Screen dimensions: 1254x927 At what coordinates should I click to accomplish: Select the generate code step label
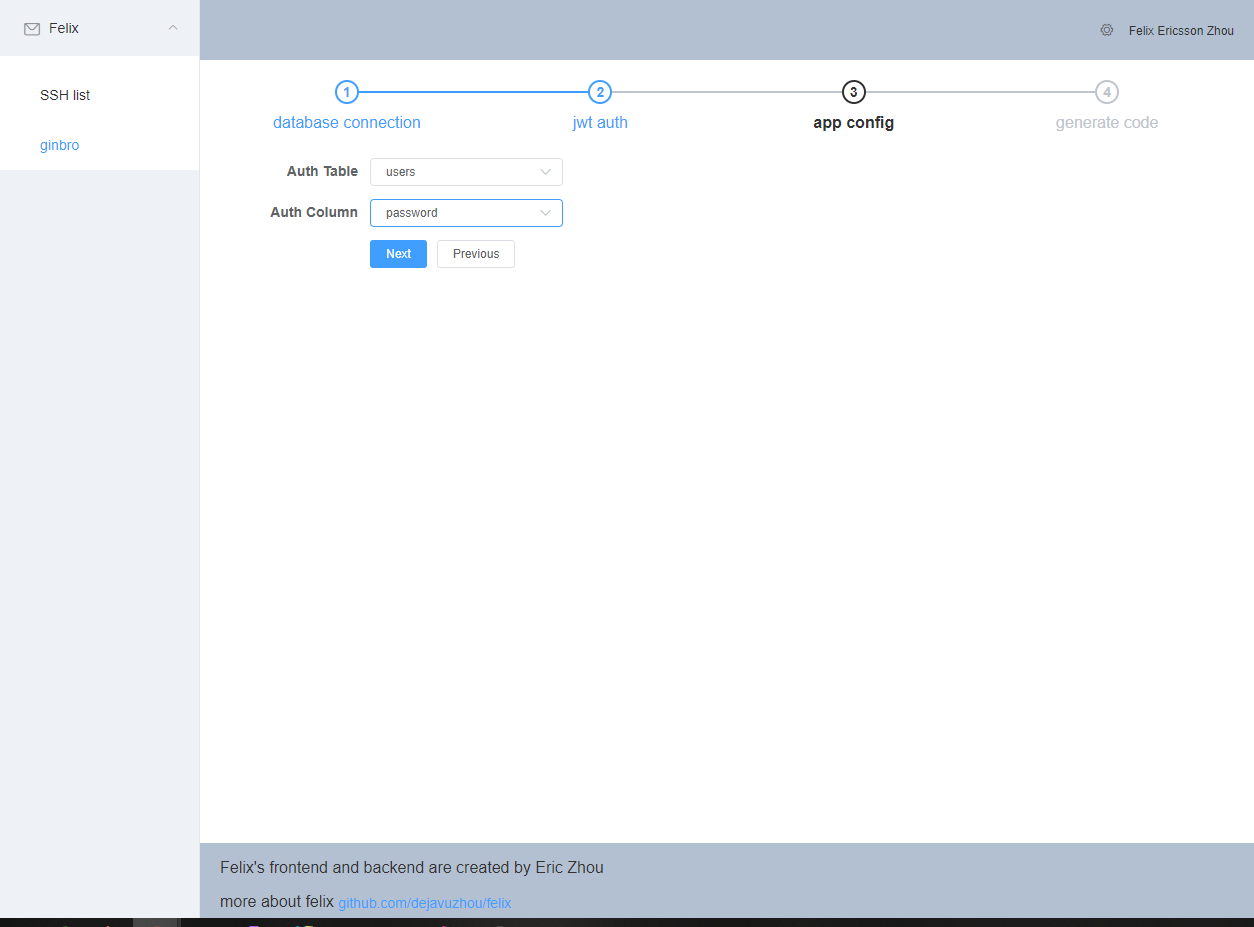(1106, 123)
